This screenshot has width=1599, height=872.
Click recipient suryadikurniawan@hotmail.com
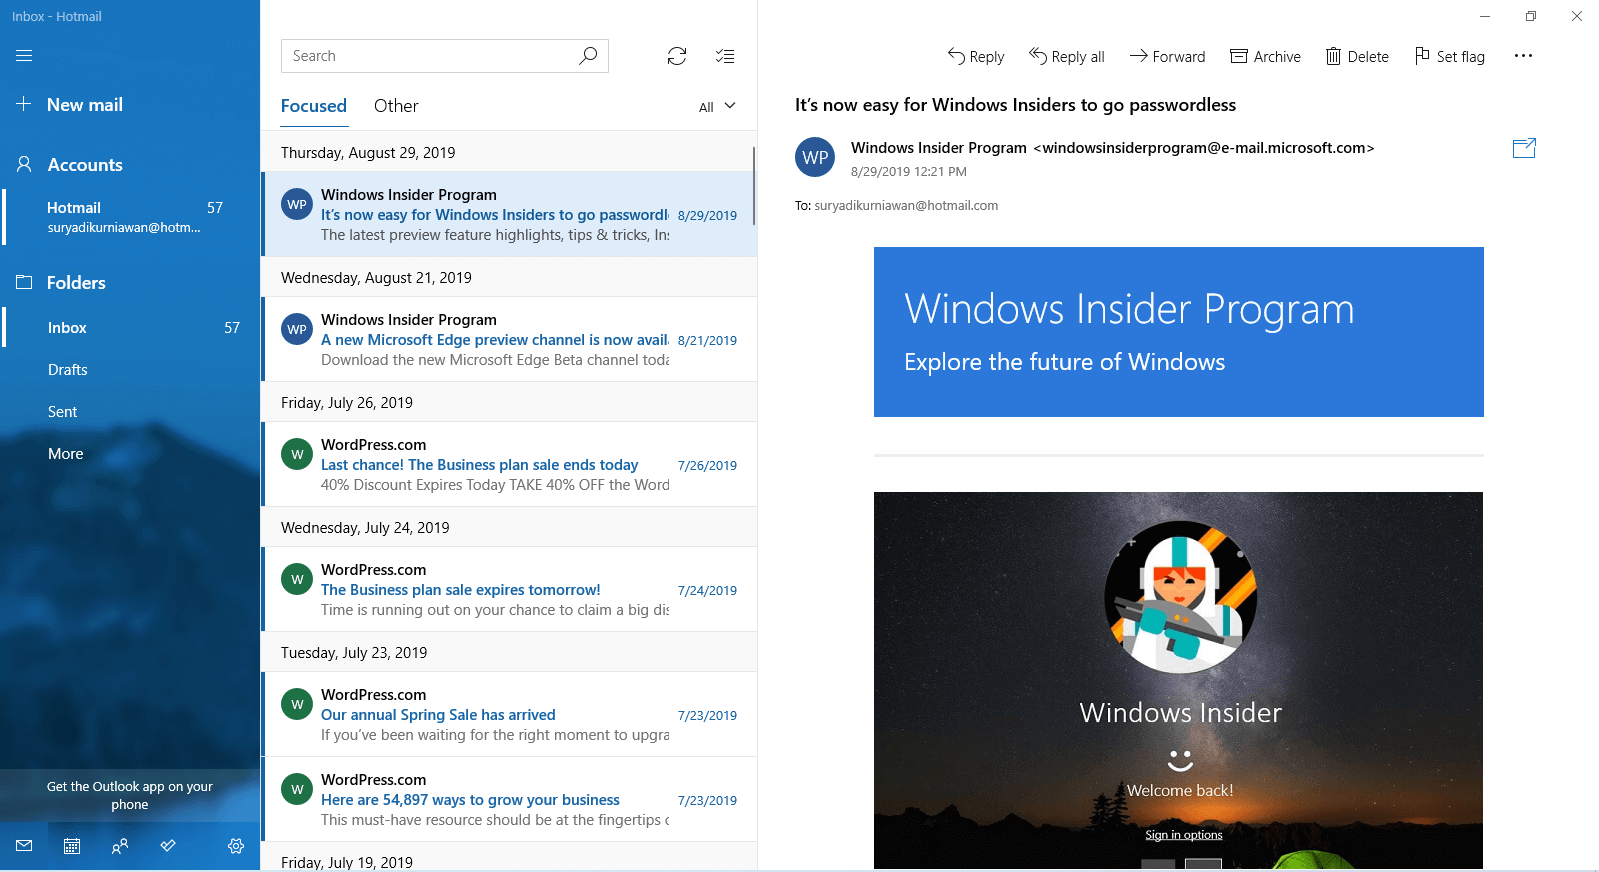(x=906, y=205)
